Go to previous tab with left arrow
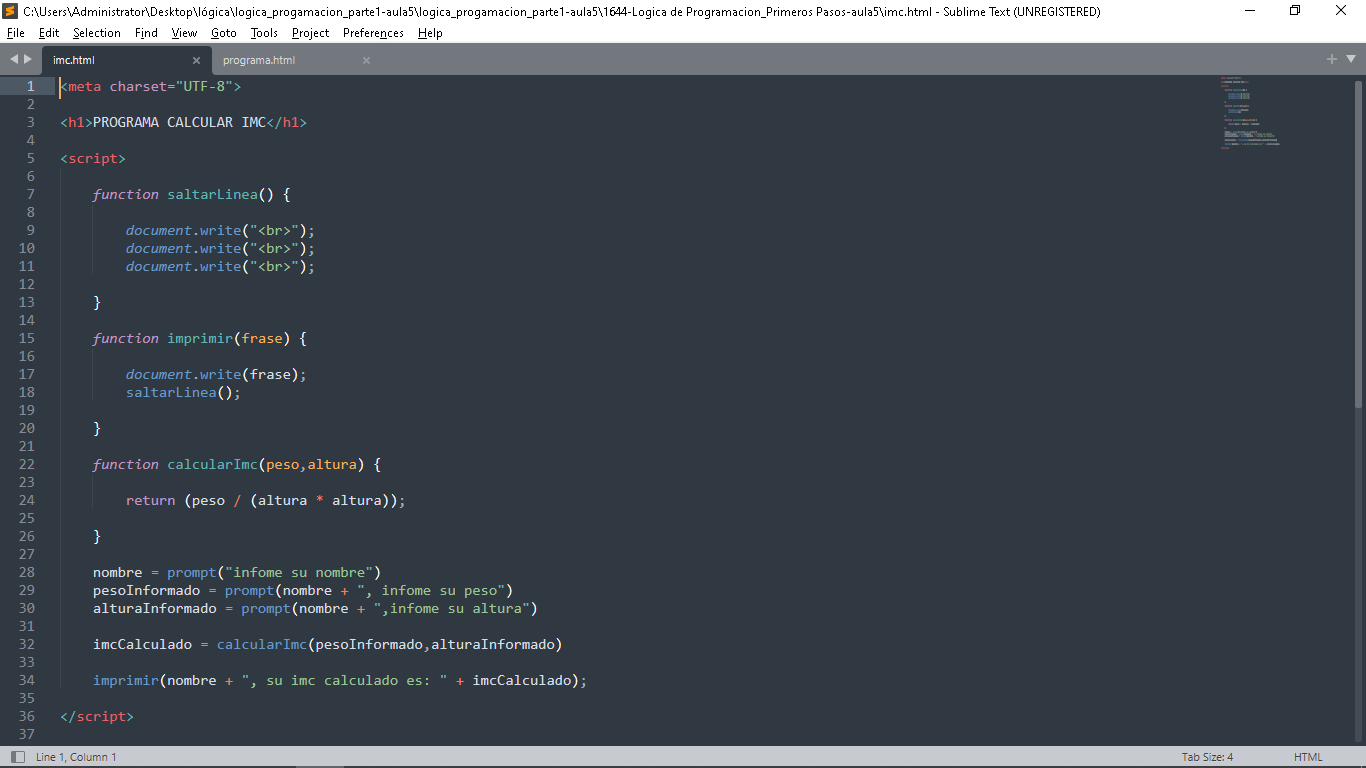Image resolution: width=1366 pixels, height=768 pixels. pyautogui.click(x=14, y=59)
